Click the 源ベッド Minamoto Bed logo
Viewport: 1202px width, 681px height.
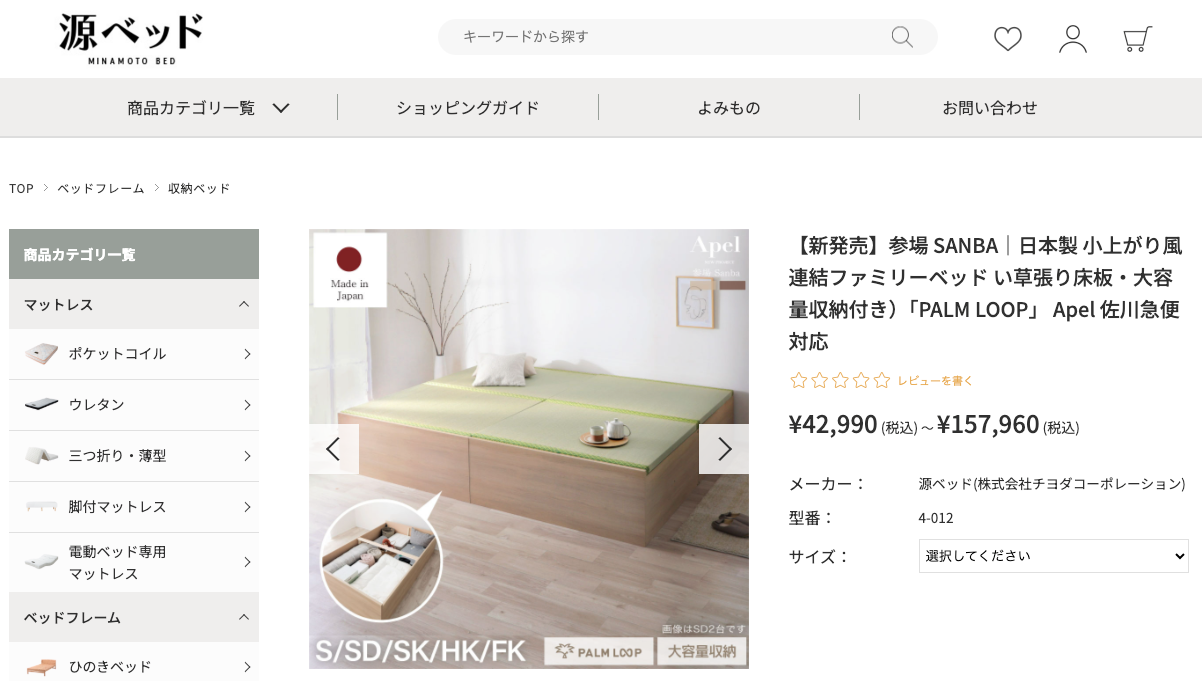[131, 39]
